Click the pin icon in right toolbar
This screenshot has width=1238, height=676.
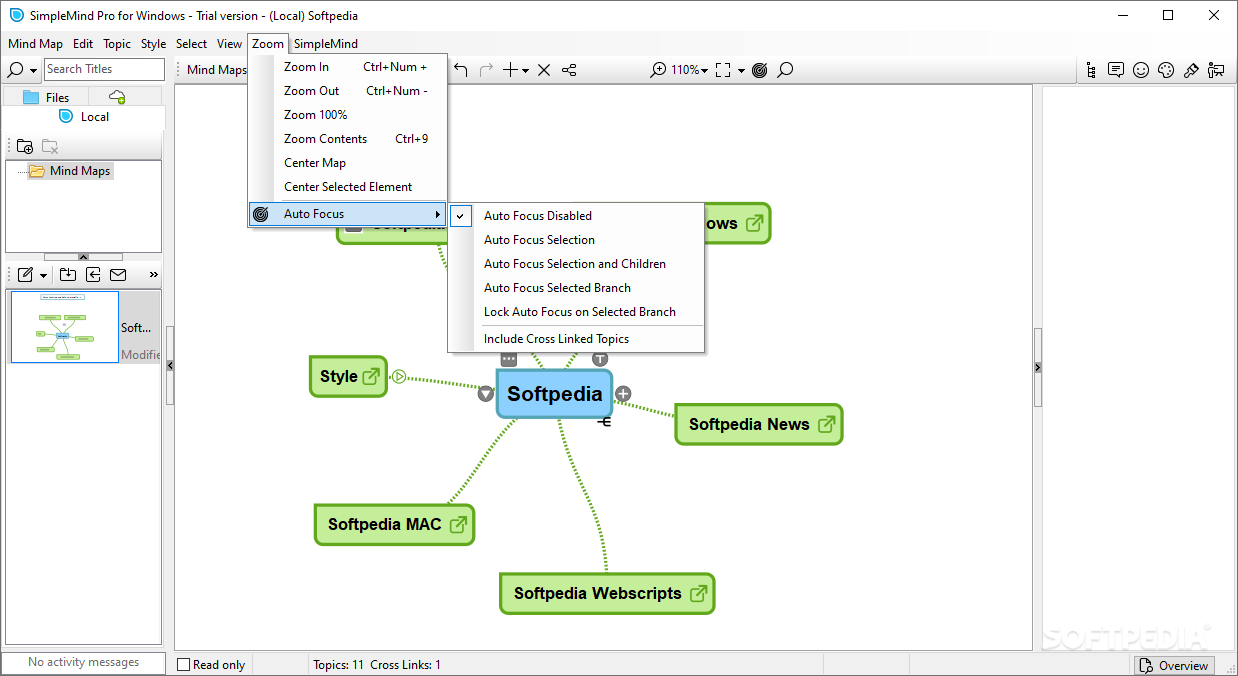[1191, 70]
